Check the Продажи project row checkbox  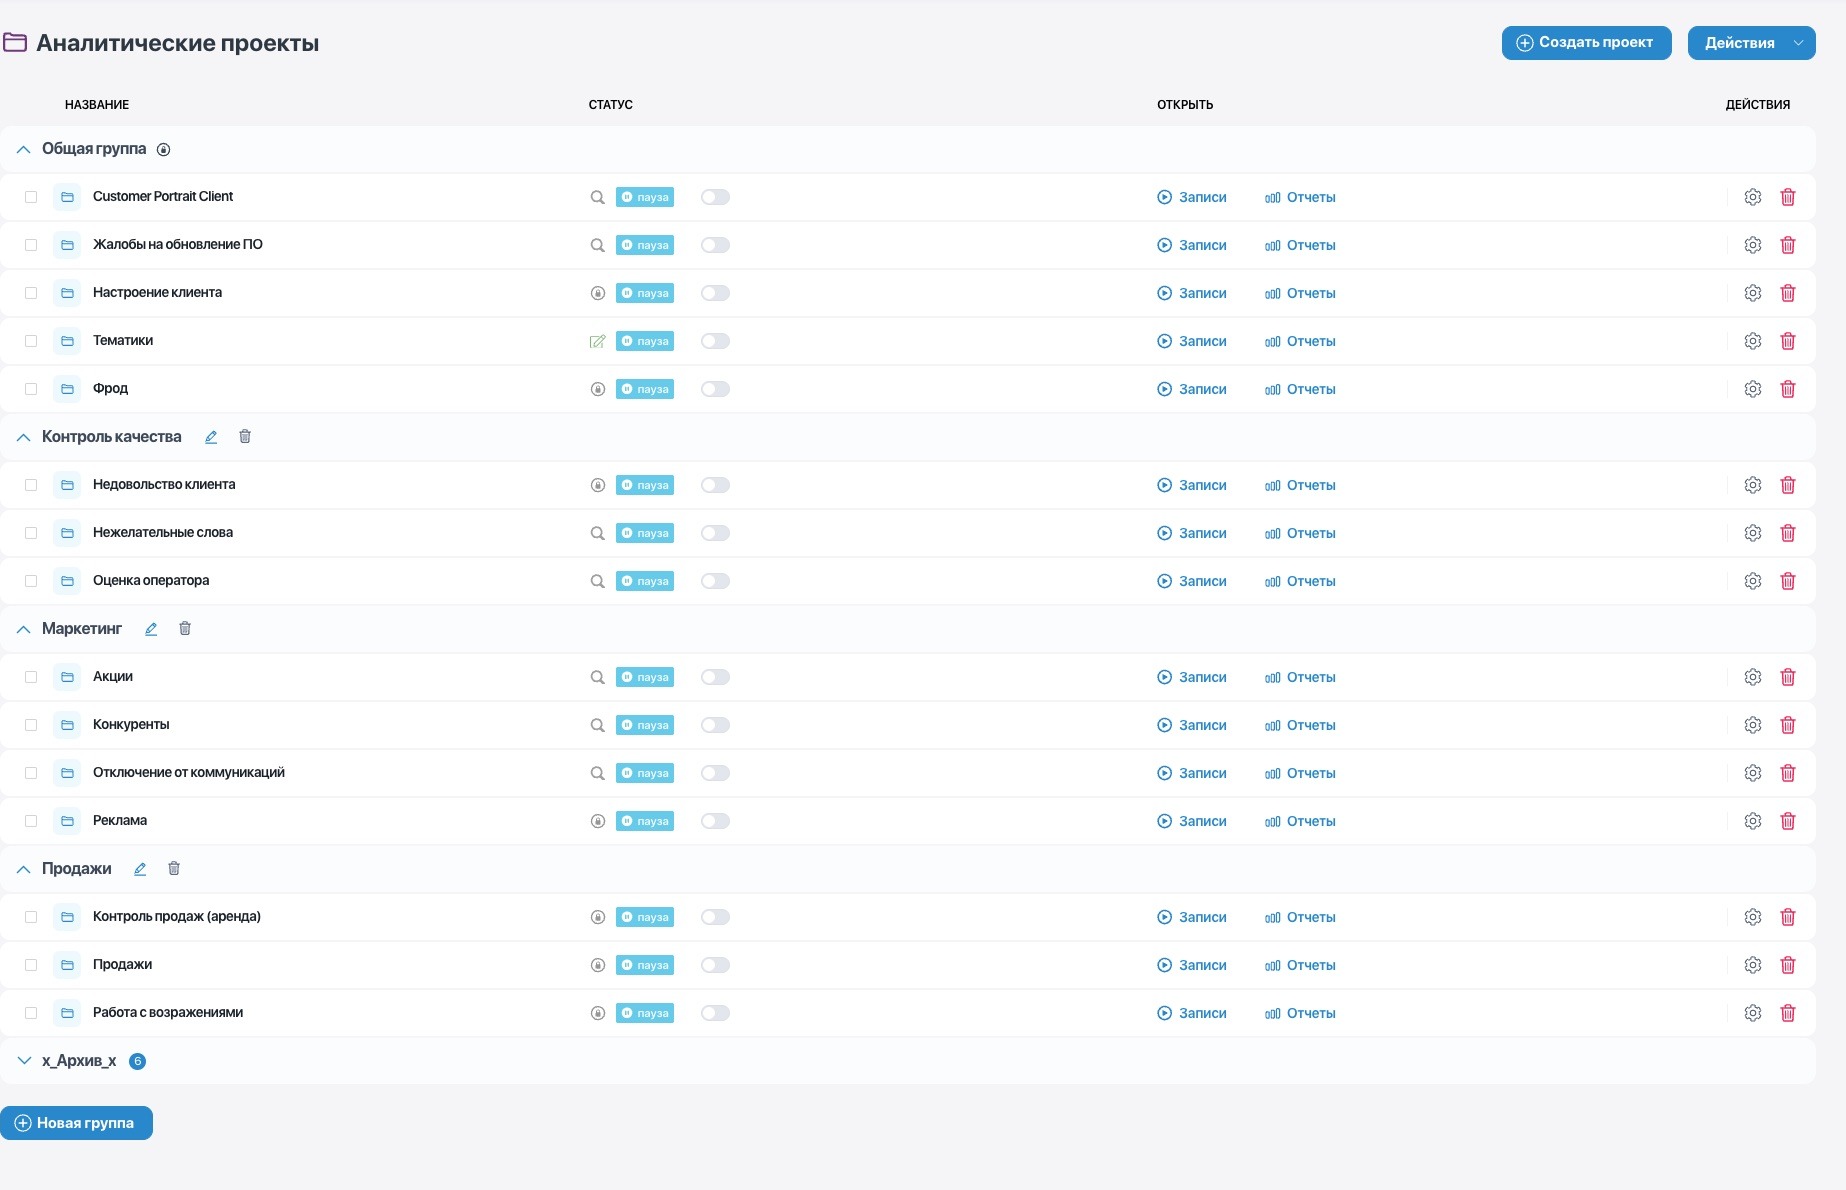point(31,965)
